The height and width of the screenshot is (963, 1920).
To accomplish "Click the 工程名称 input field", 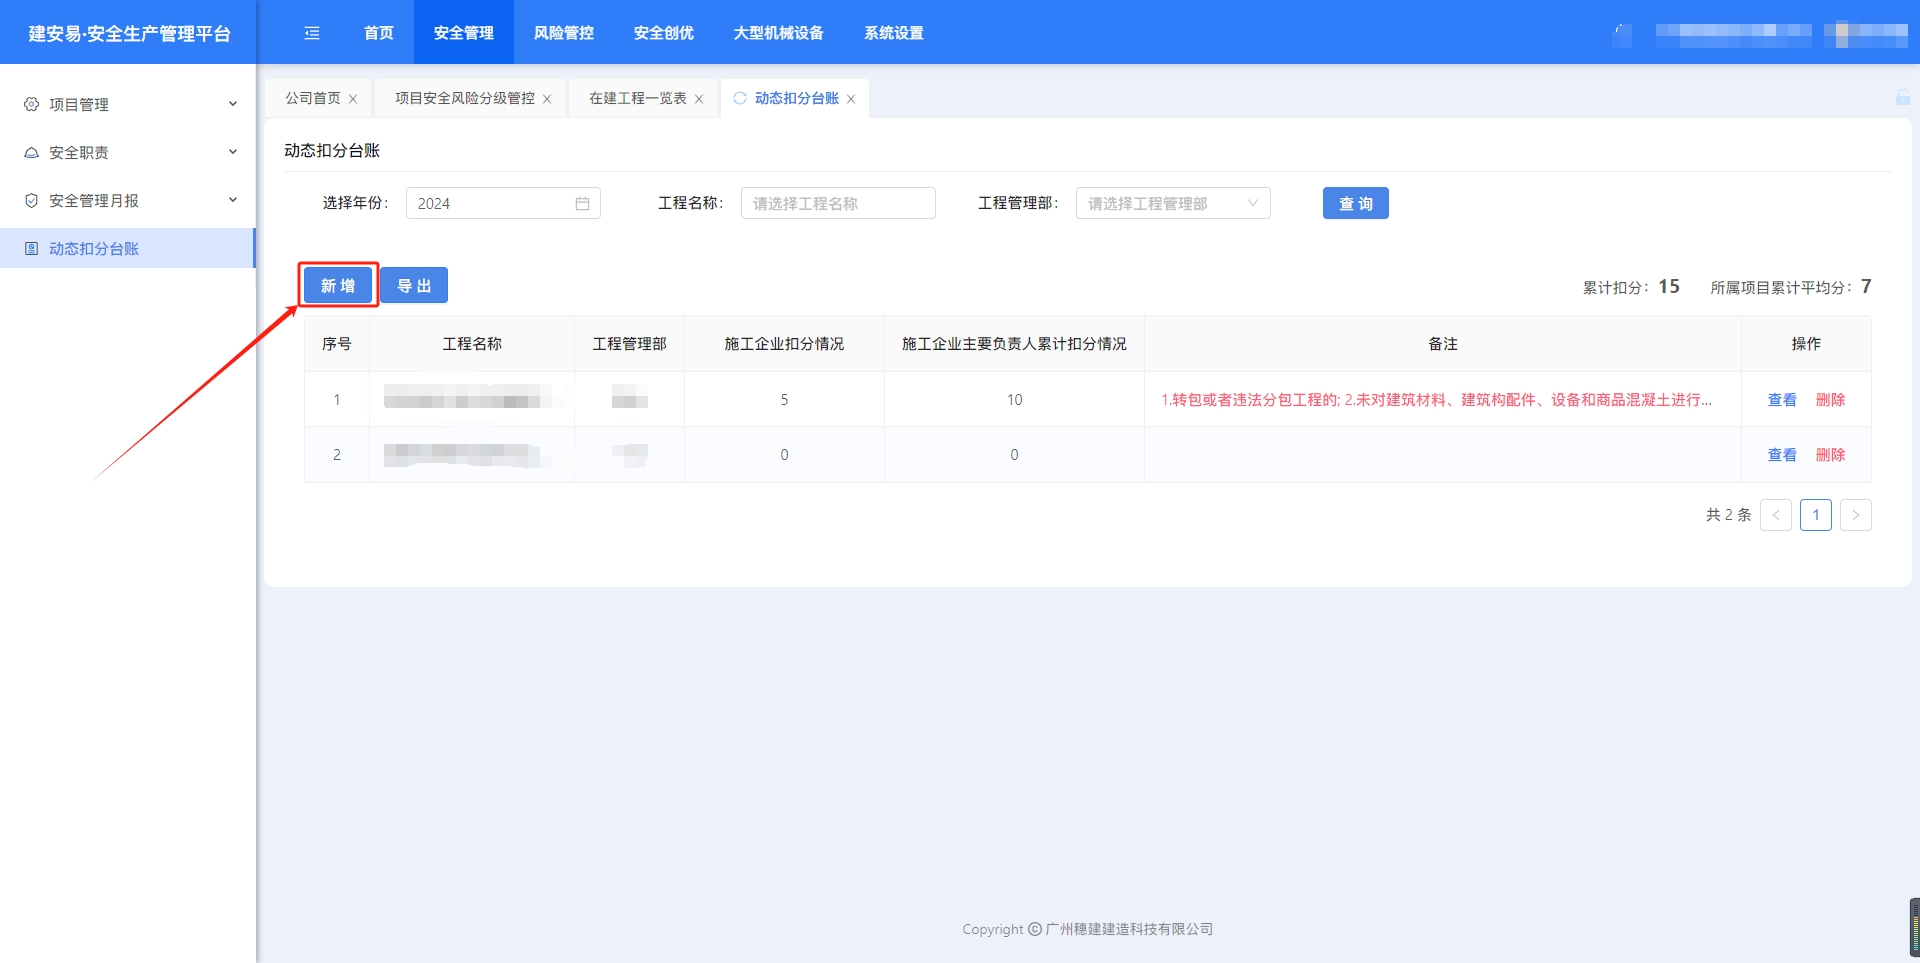I will pyautogui.click(x=837, y=204).
